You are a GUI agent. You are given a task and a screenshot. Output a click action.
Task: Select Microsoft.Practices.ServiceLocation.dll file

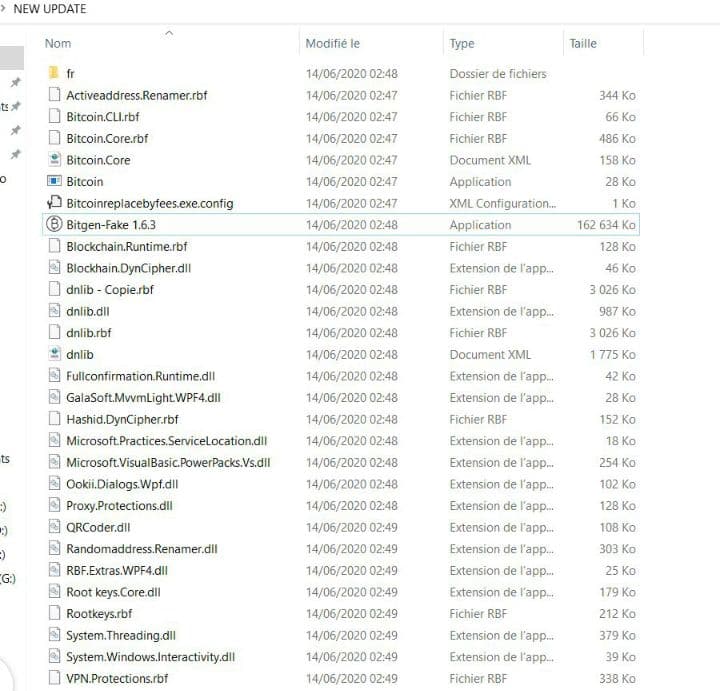(166, 441)
